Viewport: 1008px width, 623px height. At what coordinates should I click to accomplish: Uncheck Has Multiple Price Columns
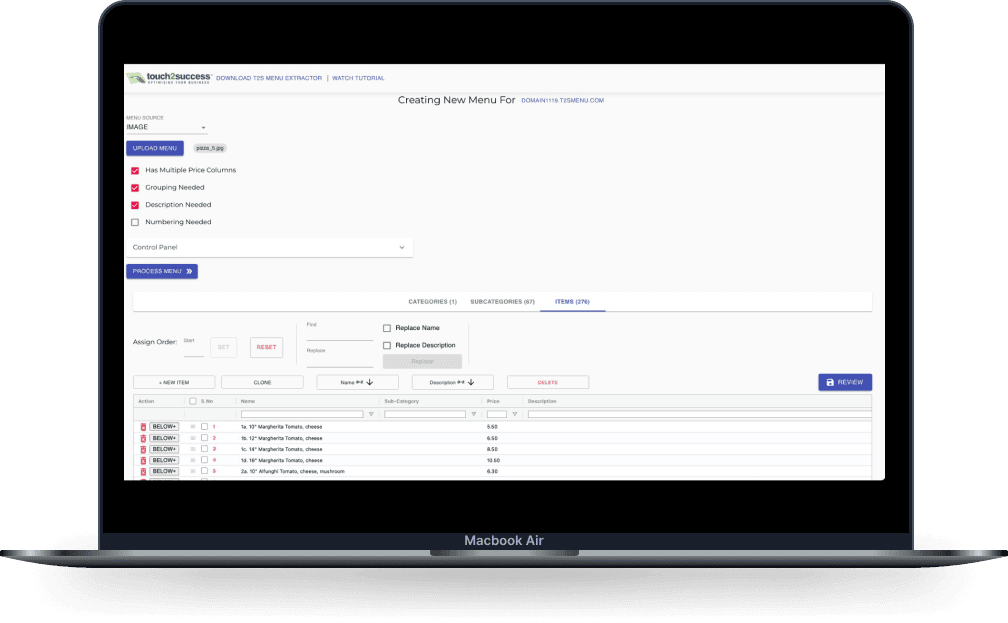coord(135,170)
